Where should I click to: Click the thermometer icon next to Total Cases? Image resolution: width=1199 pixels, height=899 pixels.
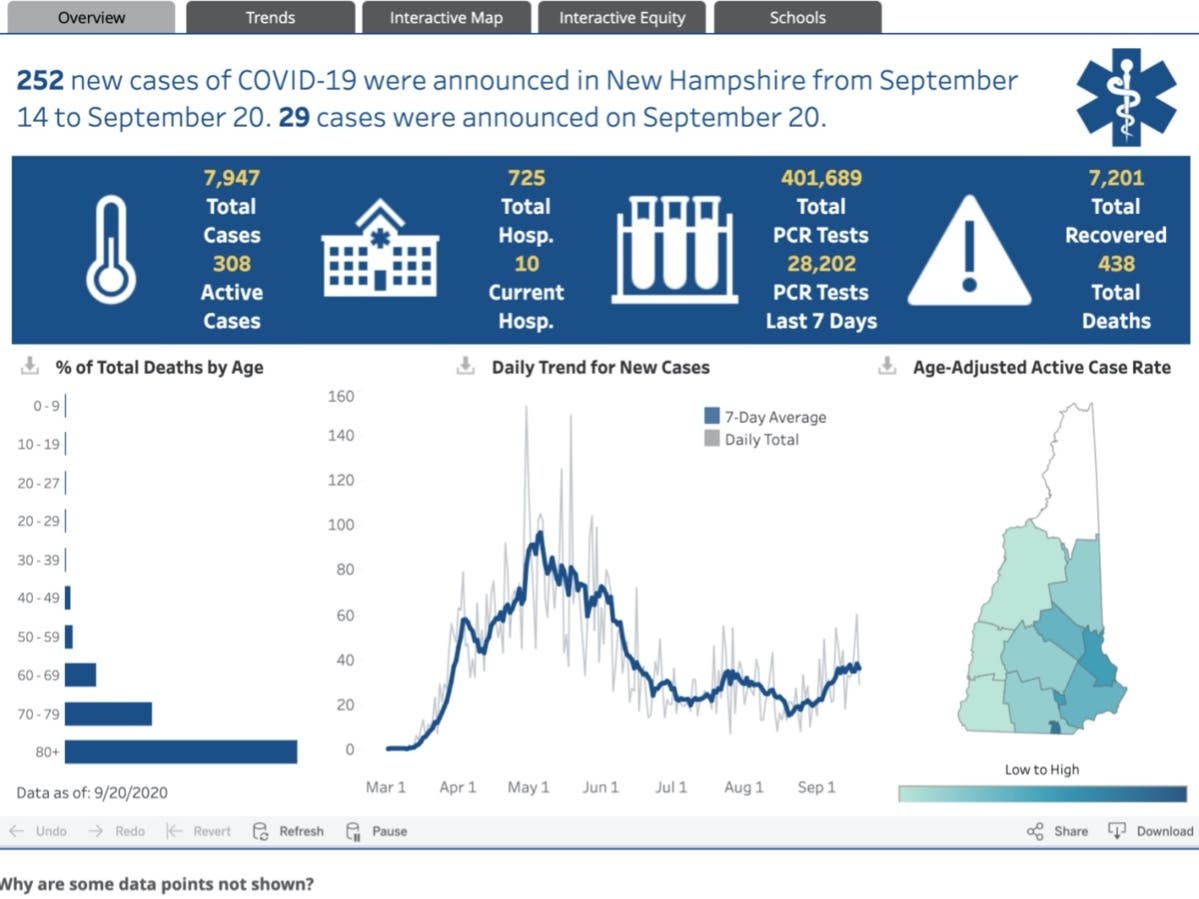tap(111, 249)
